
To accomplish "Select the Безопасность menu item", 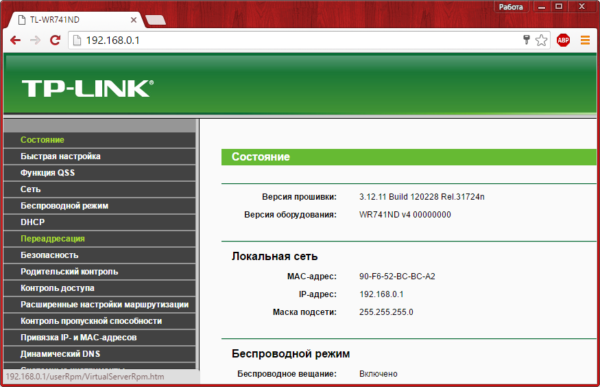I will (x=99, y=255).
